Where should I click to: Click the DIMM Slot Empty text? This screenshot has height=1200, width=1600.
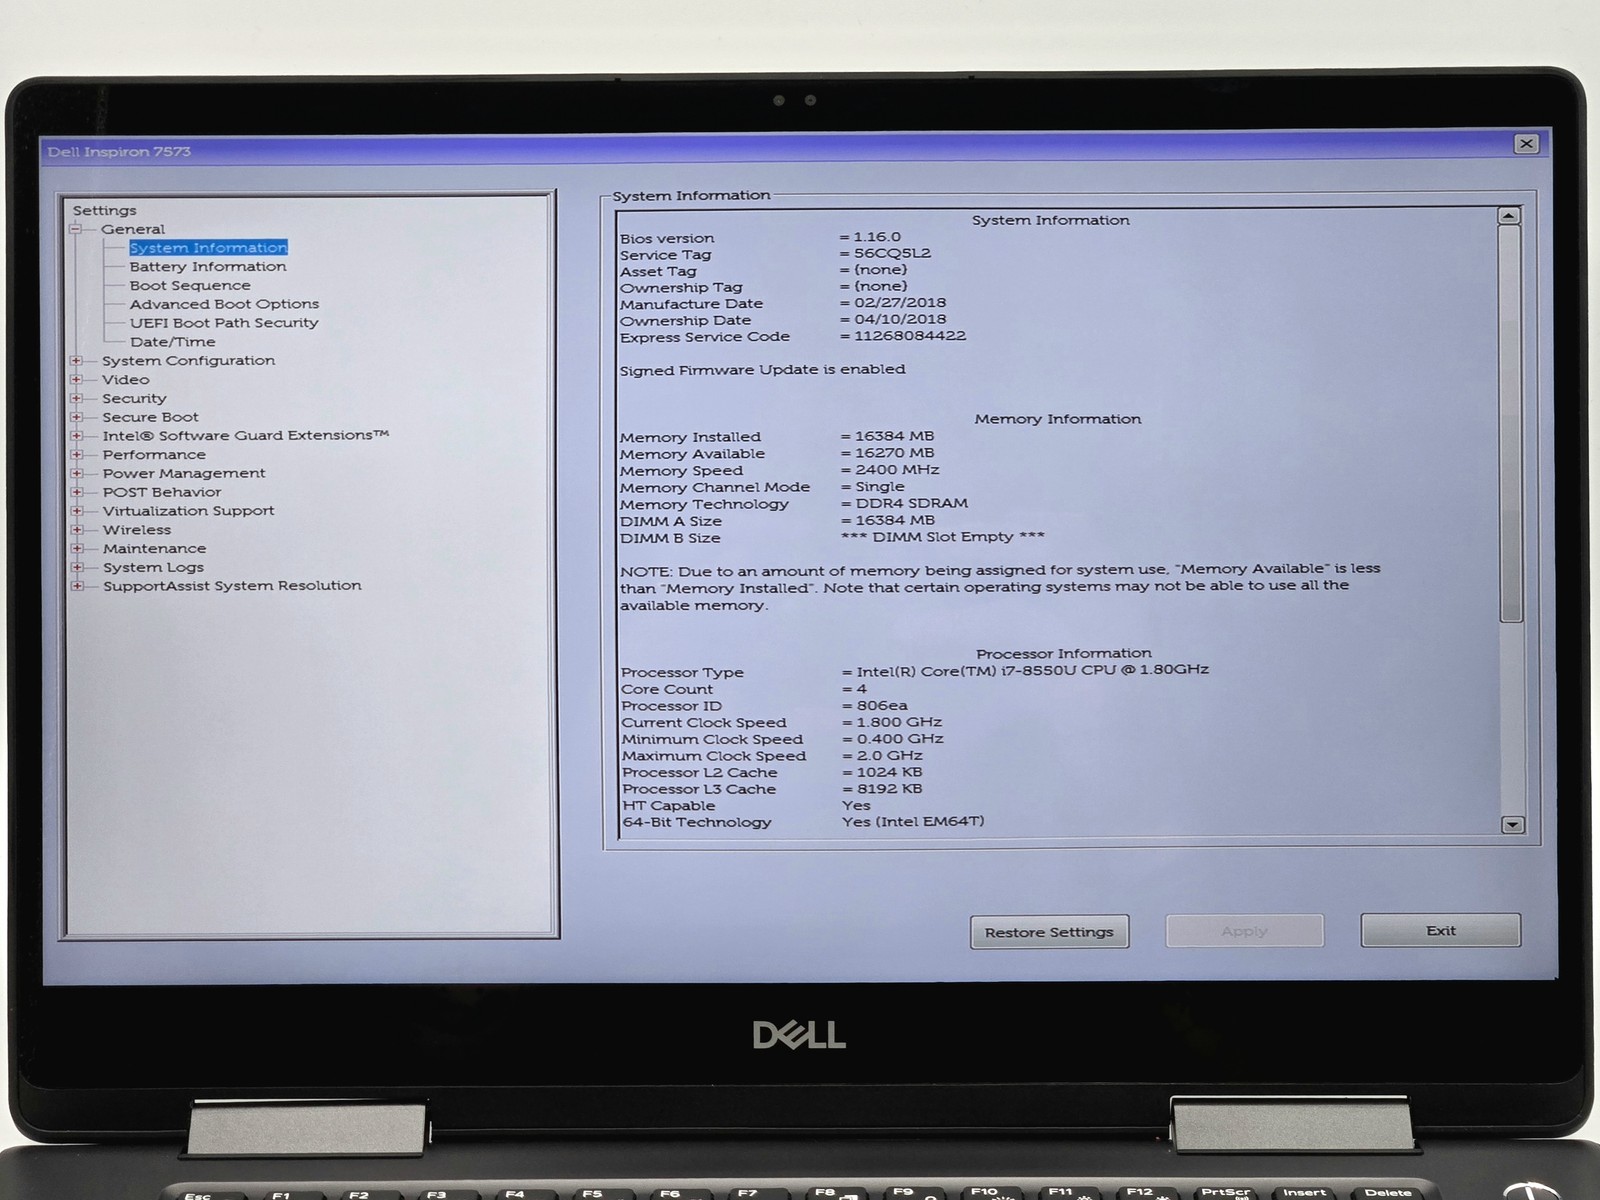pyautogui.click(x=943, y=537)
